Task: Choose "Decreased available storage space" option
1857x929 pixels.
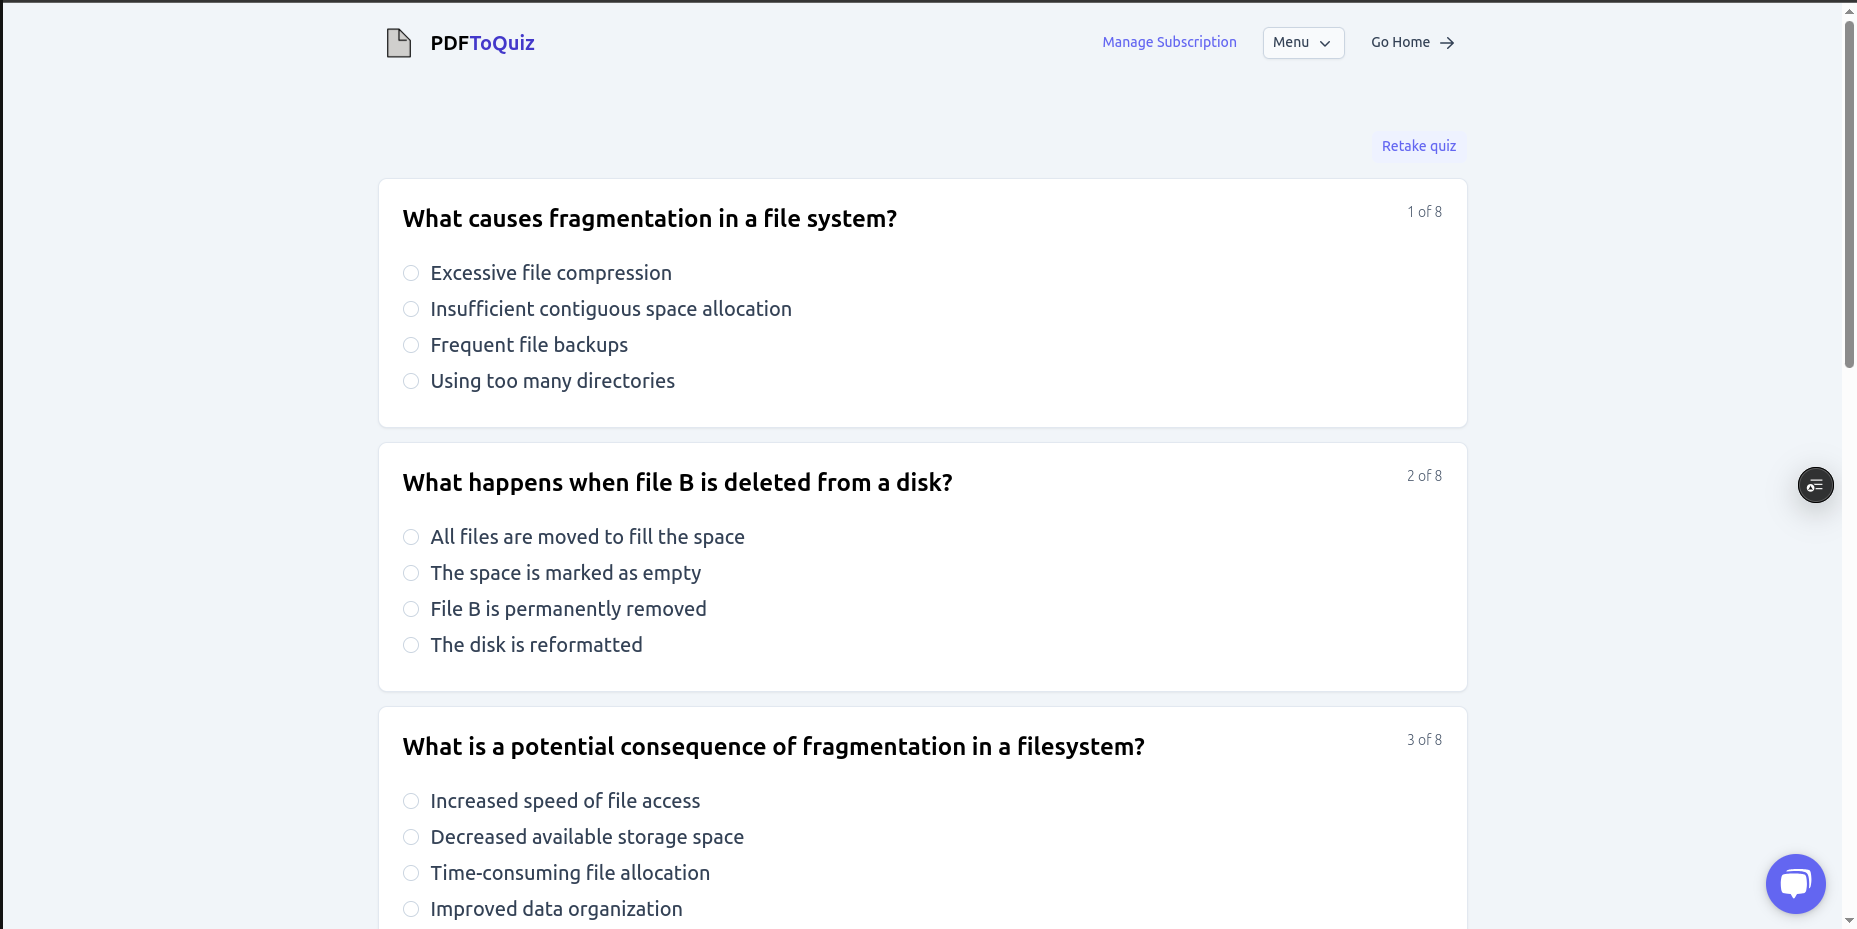Action: click(x=411, y=837)
